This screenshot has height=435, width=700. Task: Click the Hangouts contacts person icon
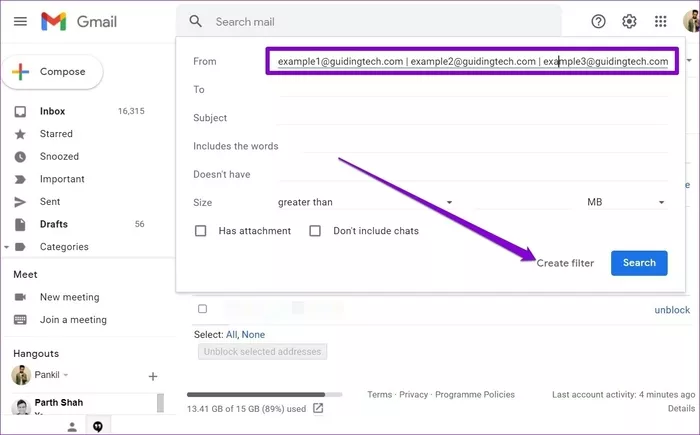click(72, 427)
